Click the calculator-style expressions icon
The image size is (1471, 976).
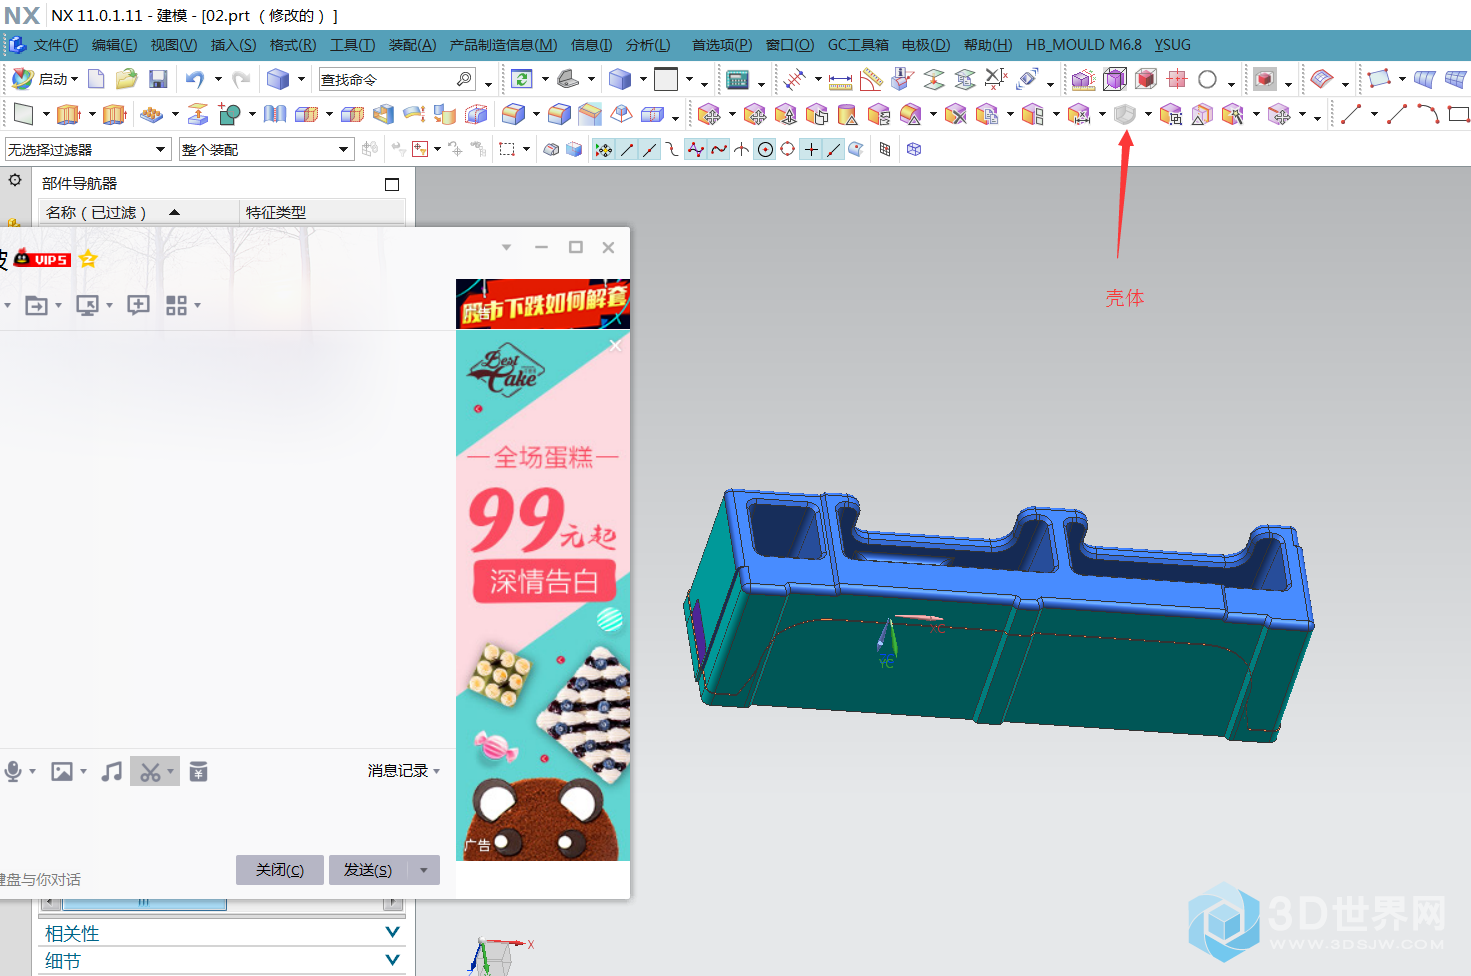pyautogui.click(x=738, y=80)
